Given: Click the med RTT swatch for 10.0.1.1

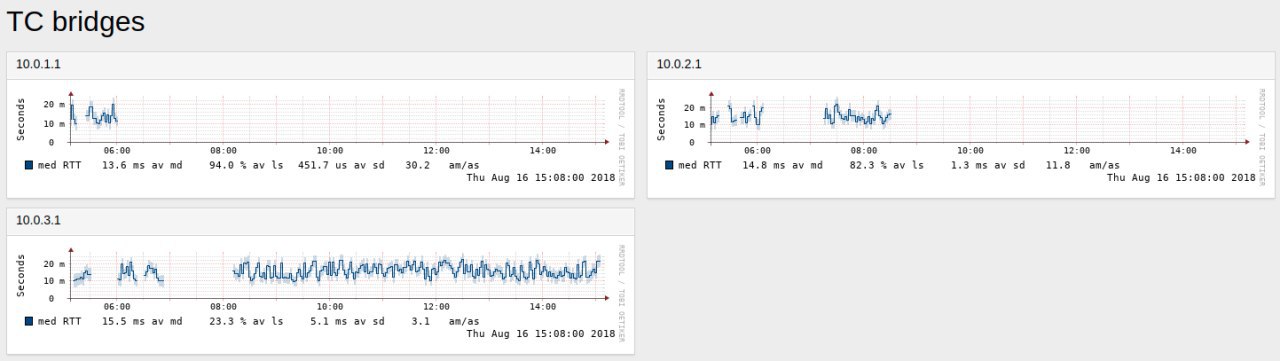Looking at the screenshot, I should tap(30, 165).
